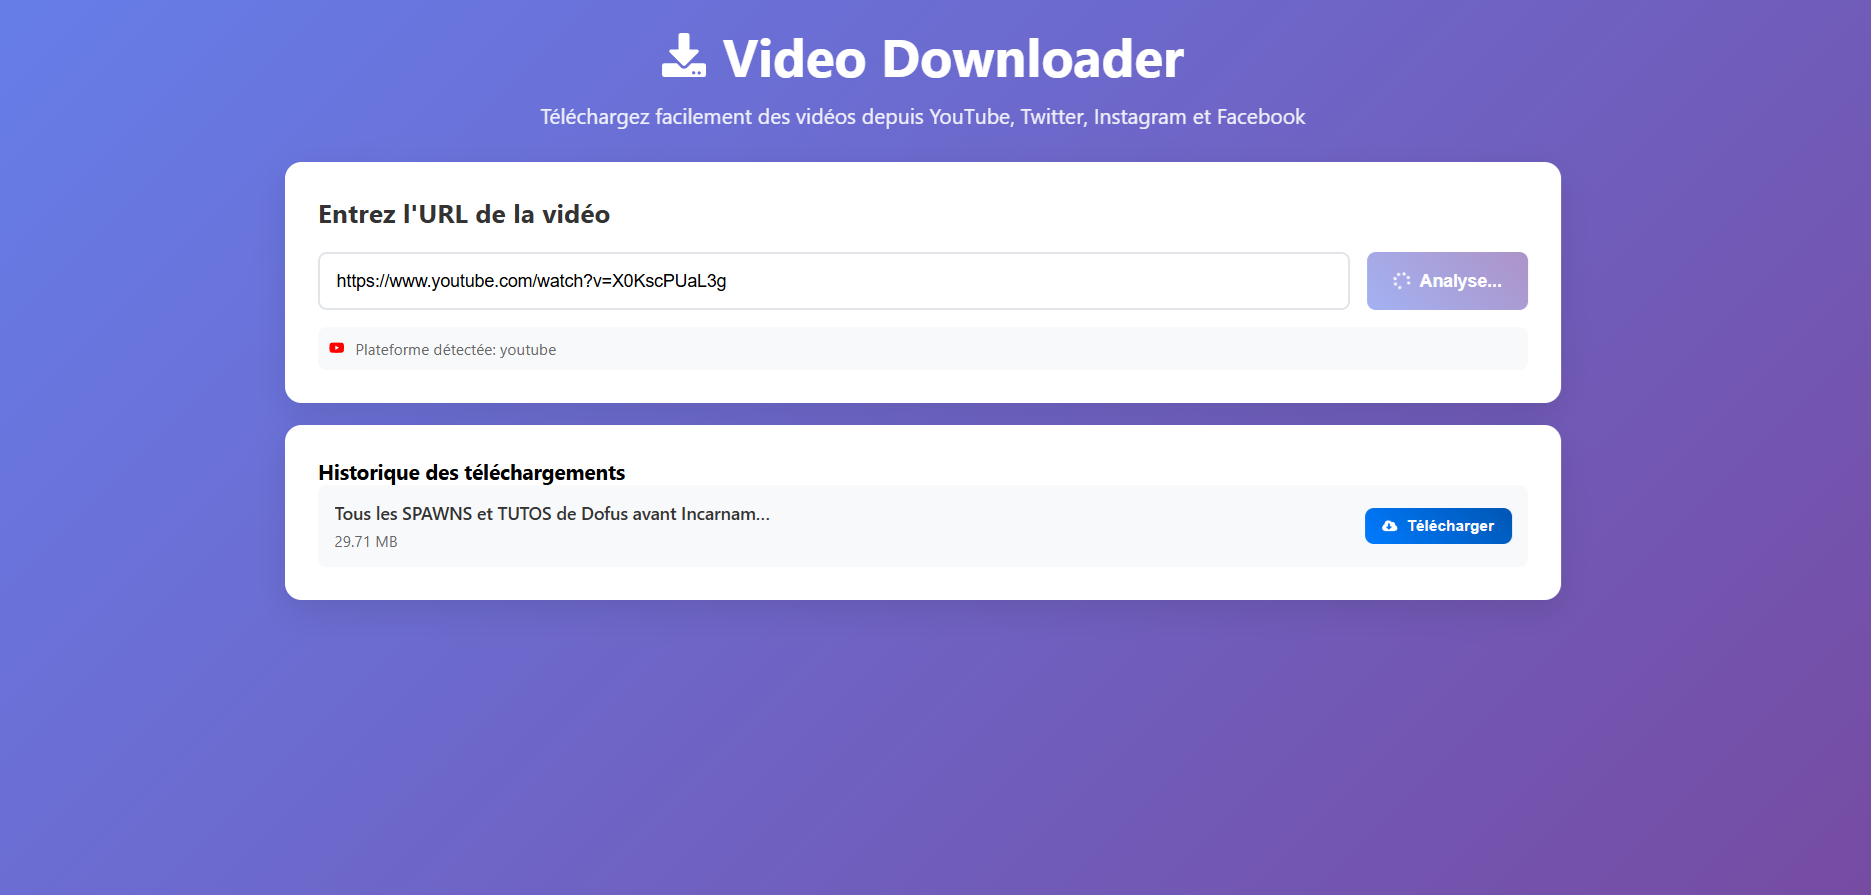The width and height of the screenshot is (1871, 895).
Task: Click the '29.71 MB' file size text
Action: 366,542
